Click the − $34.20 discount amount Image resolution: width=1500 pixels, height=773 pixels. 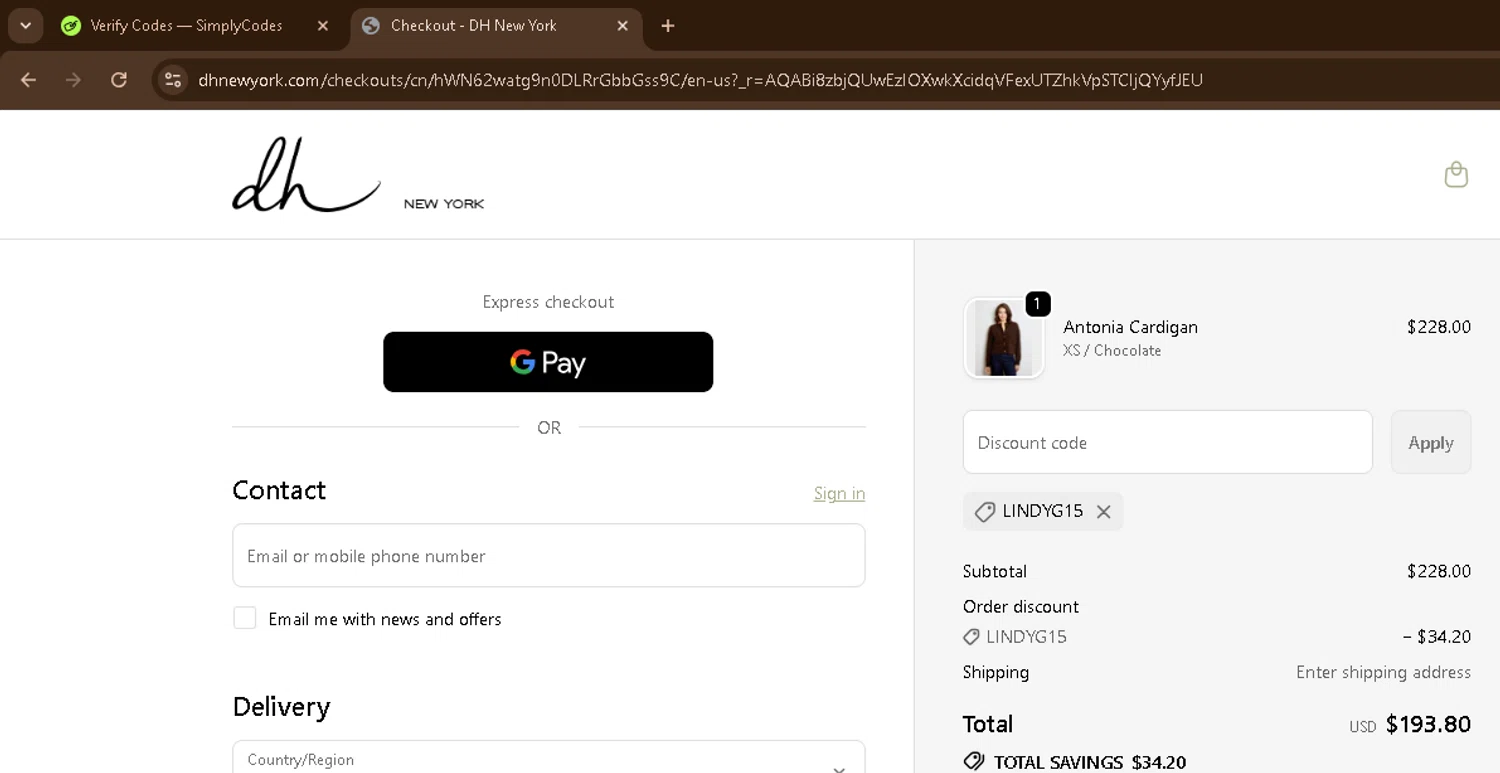click(1436, 637)
